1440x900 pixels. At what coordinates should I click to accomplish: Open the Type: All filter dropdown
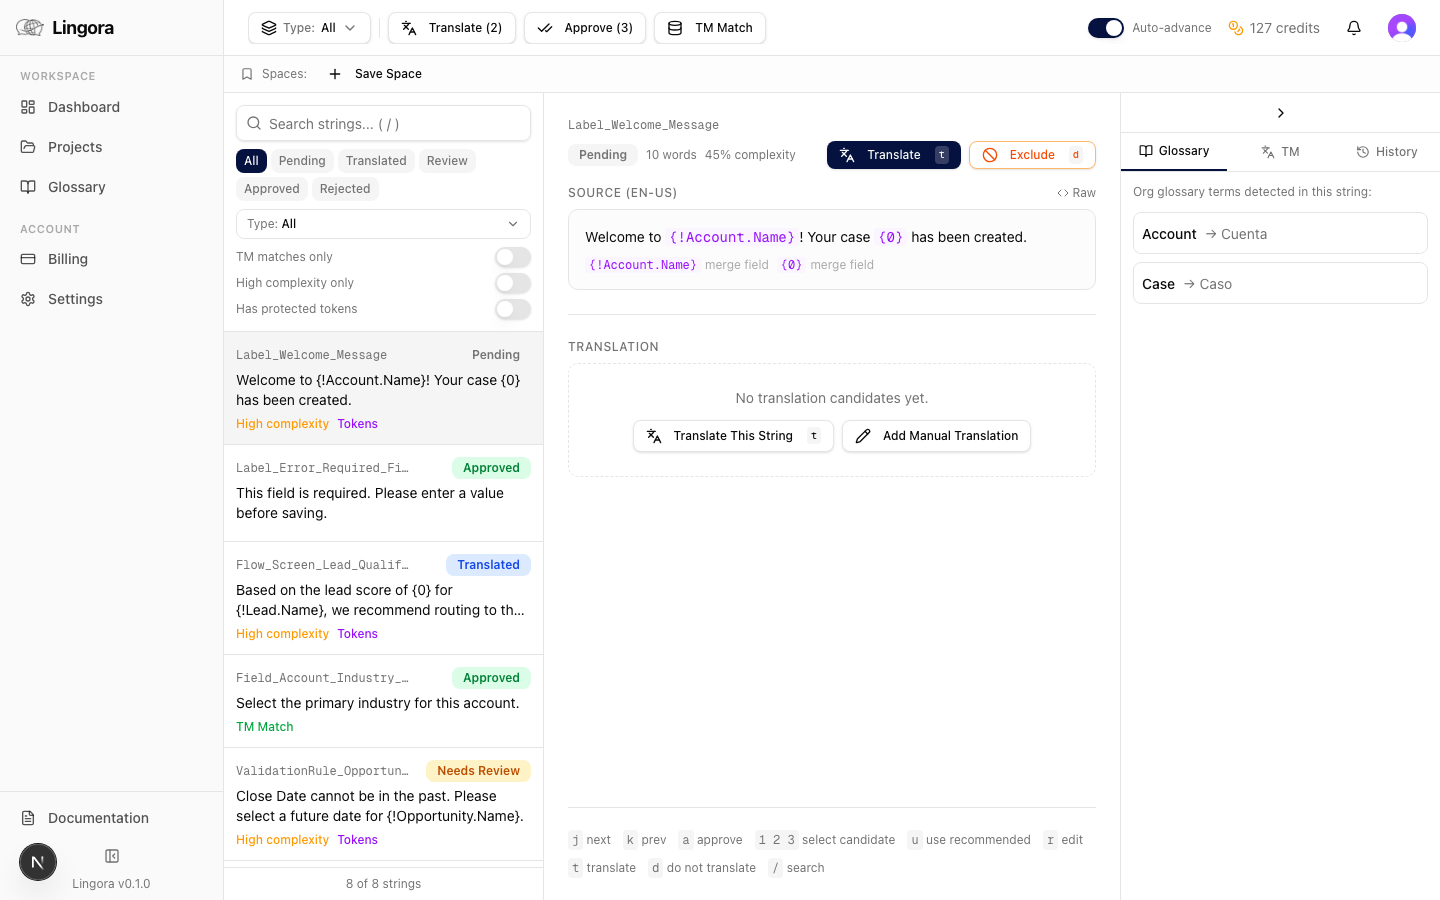click(x=383, y=223)
